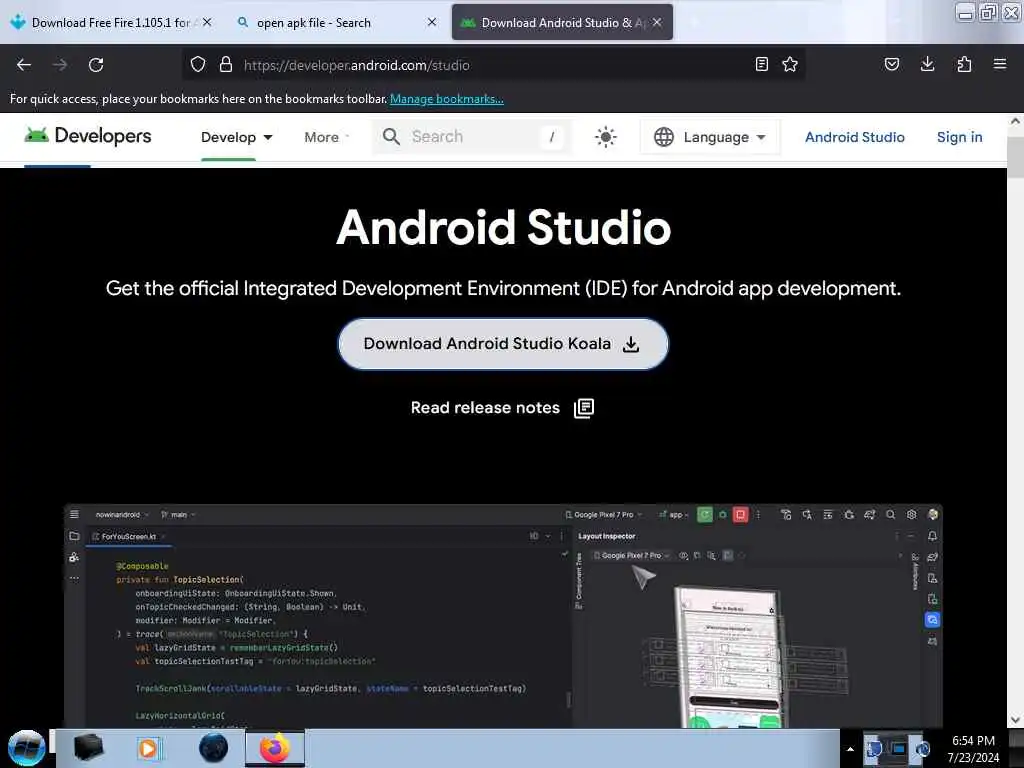Viewport: 1024px width, 768px height.
Task: Switch to the Download Free Fire tab
Action: (x=111, y=22)
